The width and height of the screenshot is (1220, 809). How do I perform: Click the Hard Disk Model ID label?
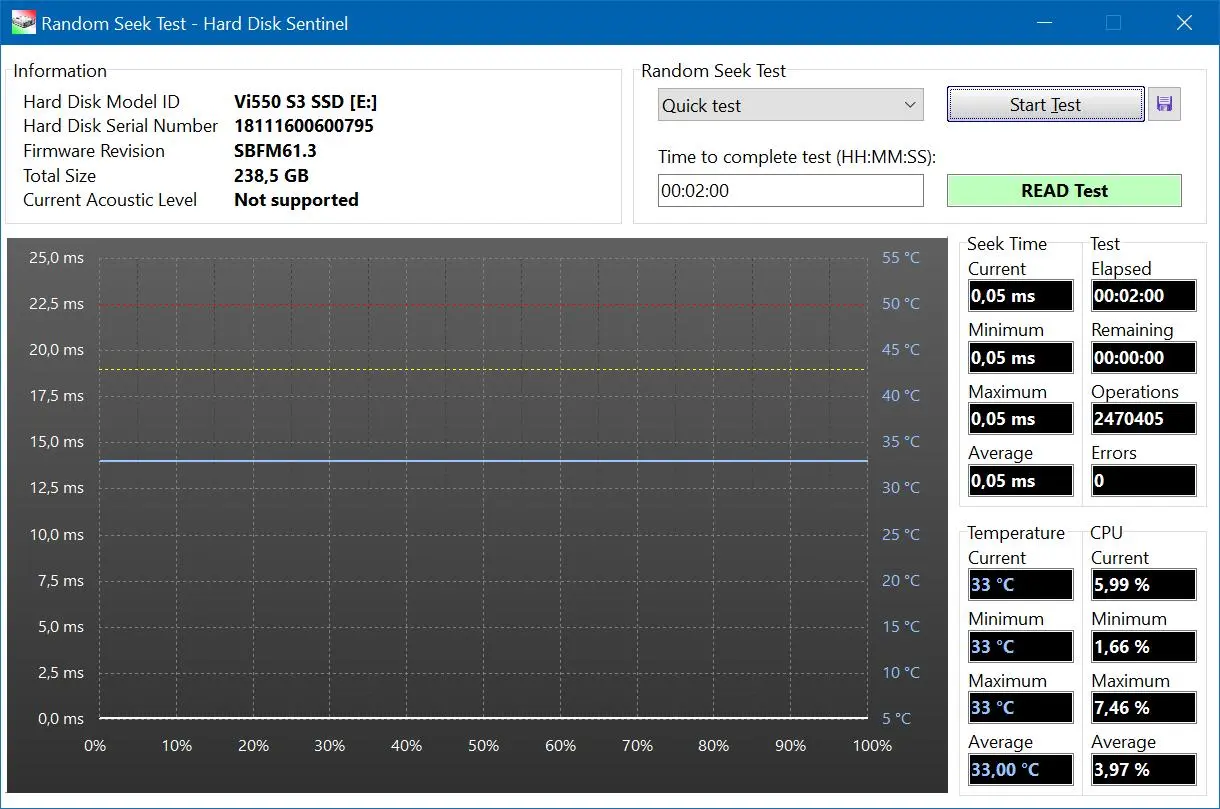coord(102,102)
